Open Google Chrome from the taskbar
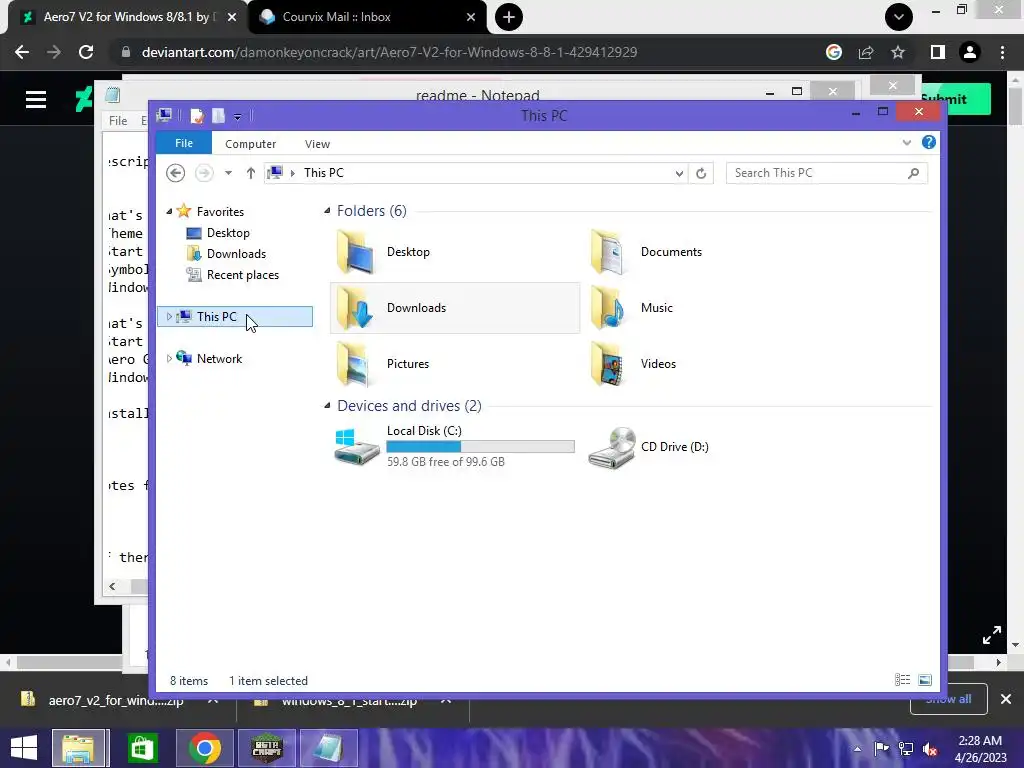The image size is (1024, 768). [x=204, y=748]
